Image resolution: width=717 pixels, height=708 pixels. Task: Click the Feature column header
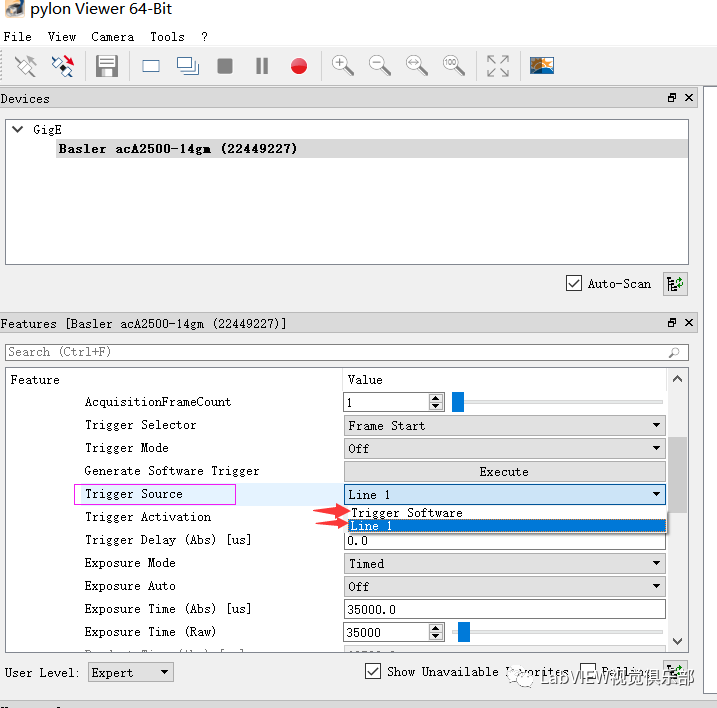tap(35, 380)
